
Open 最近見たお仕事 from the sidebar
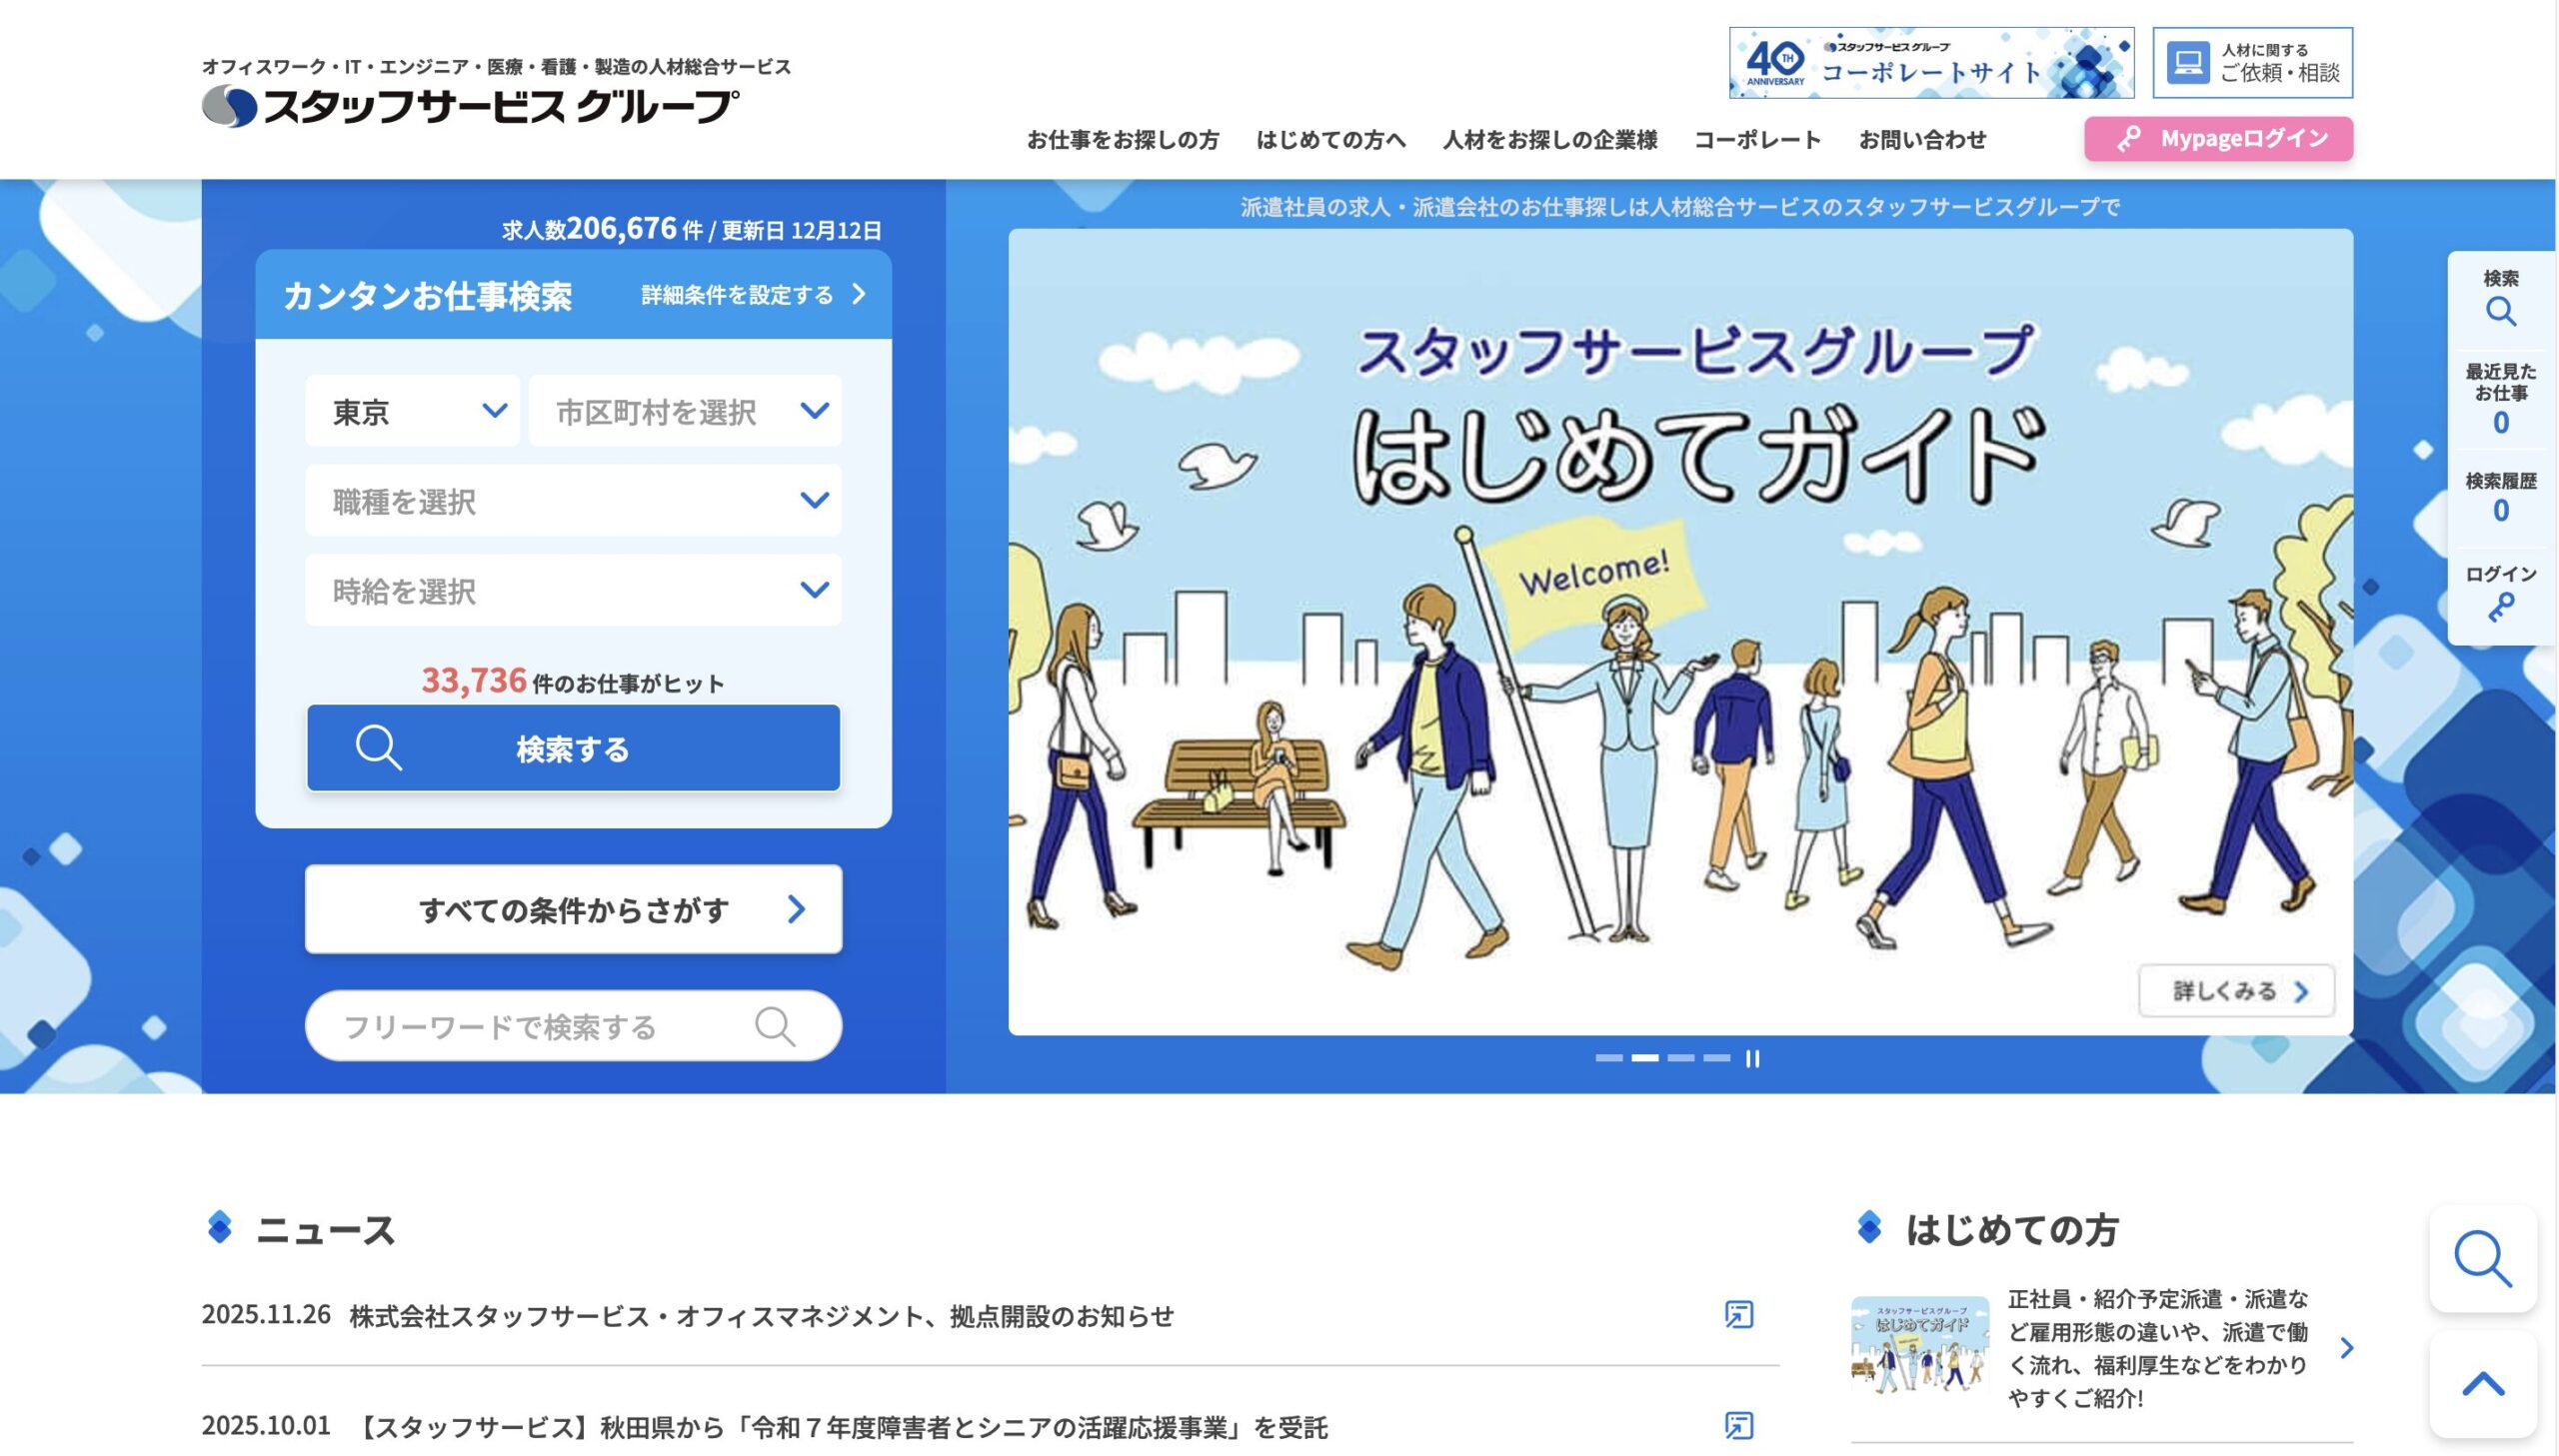click(x=2503, y=400)
